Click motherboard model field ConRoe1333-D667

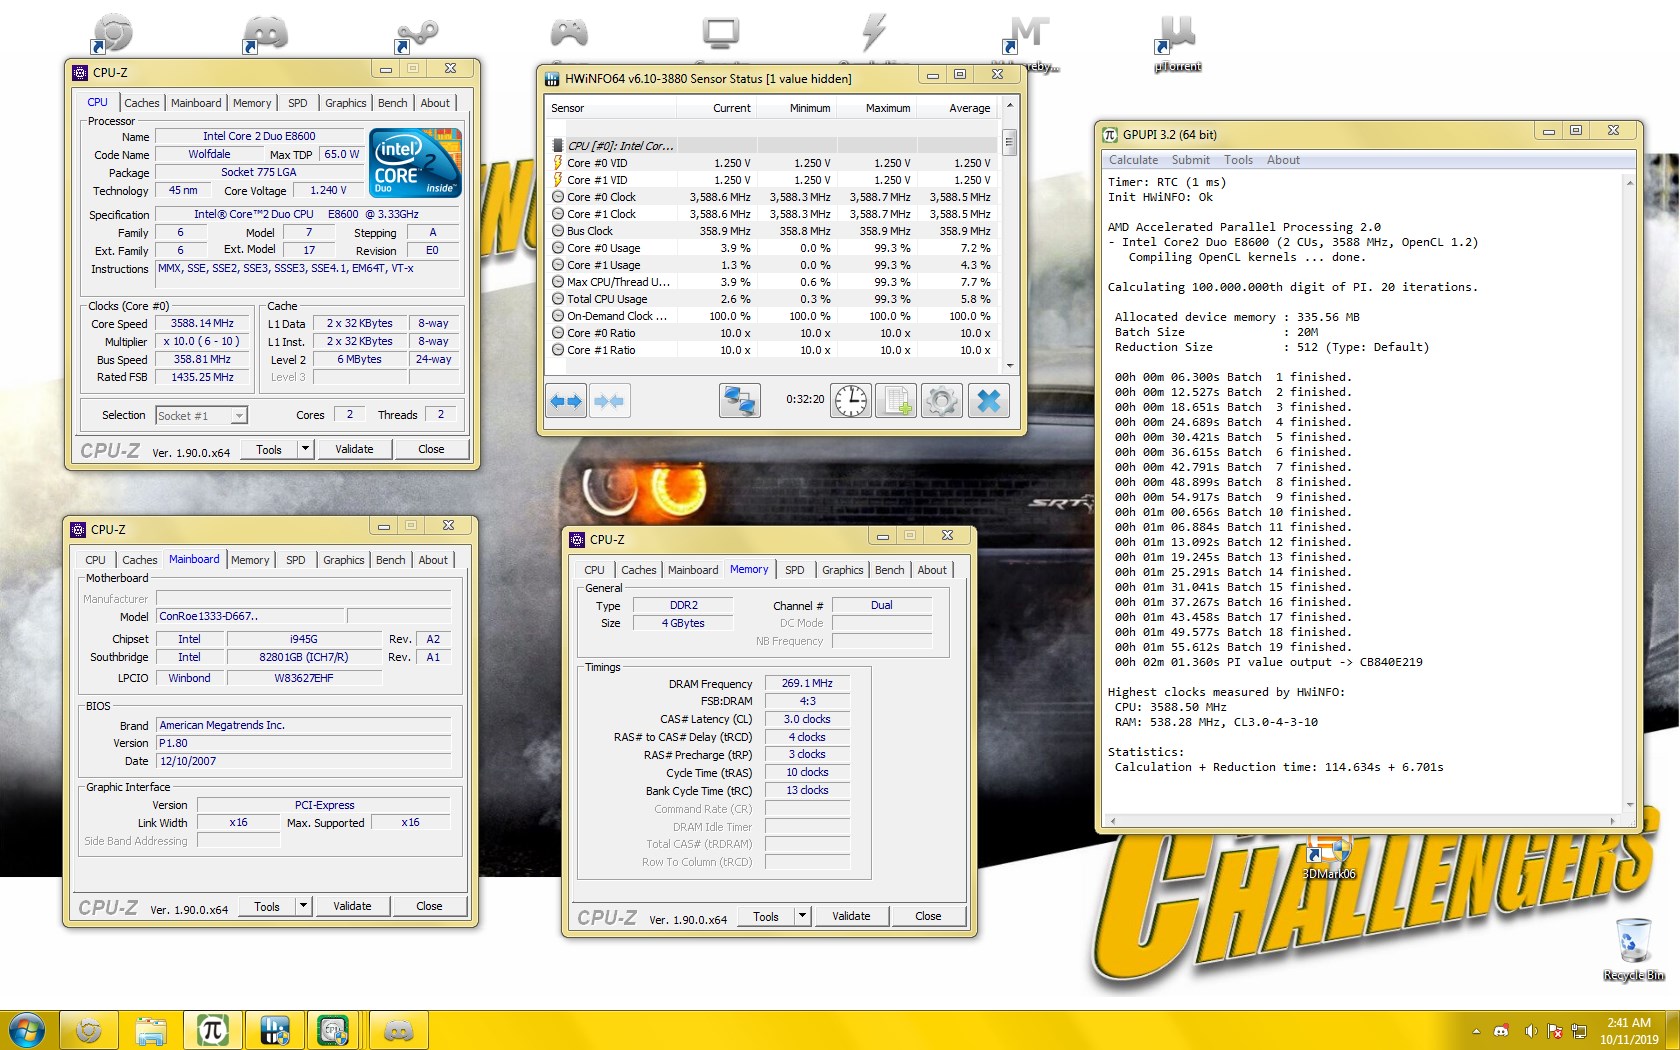click(x=250, y=617)
